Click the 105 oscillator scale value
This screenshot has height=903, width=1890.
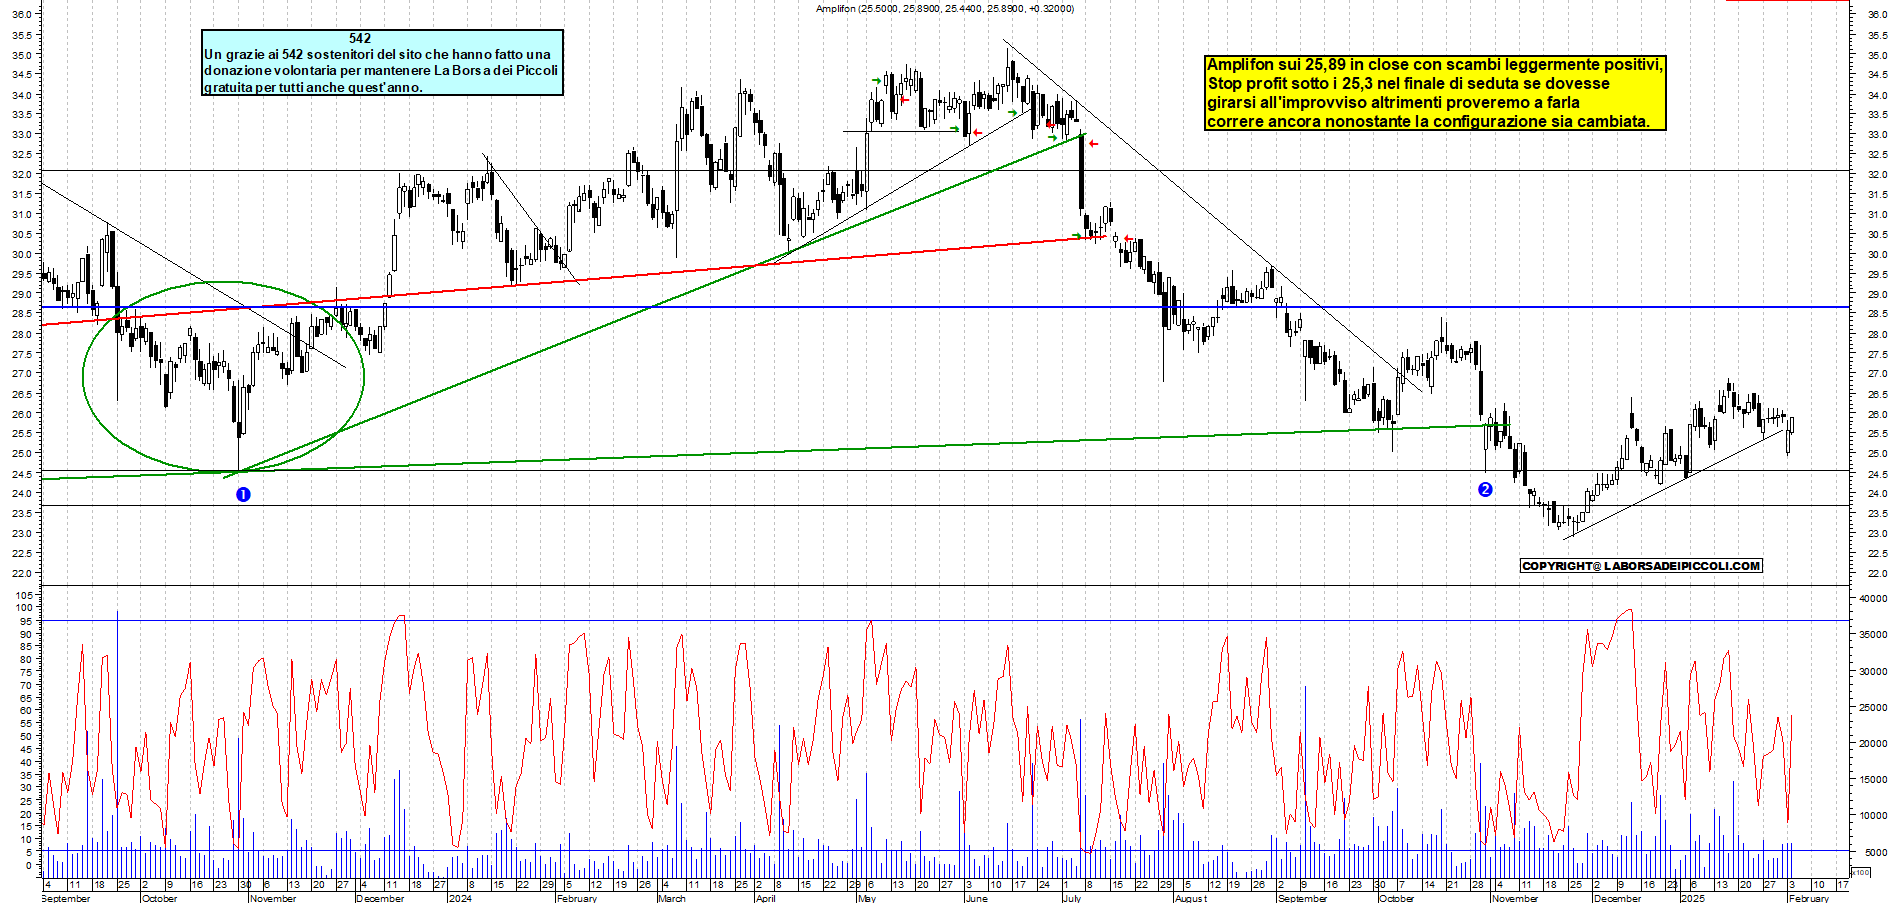tap(25, 594)
